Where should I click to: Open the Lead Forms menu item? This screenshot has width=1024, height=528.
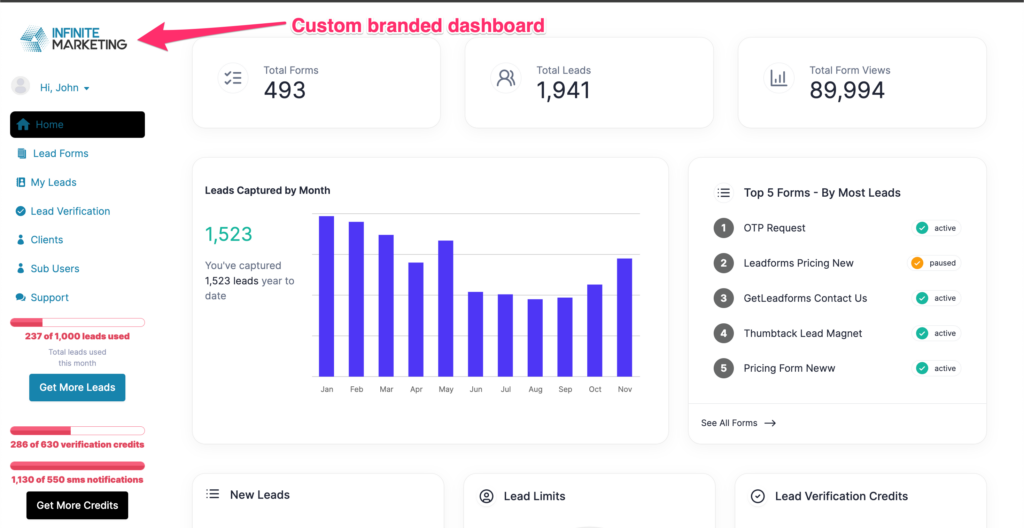[x=60, y=154]
